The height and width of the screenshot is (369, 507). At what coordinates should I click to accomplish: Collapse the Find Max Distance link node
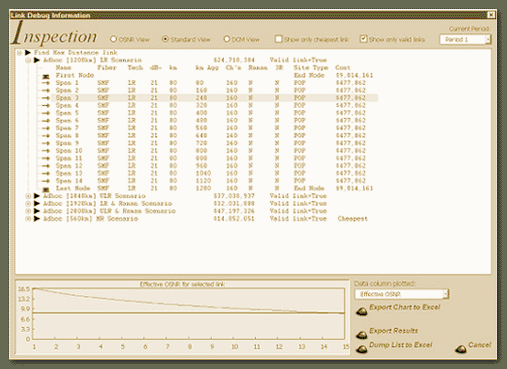pyautogui.click(x=19, y=53)
